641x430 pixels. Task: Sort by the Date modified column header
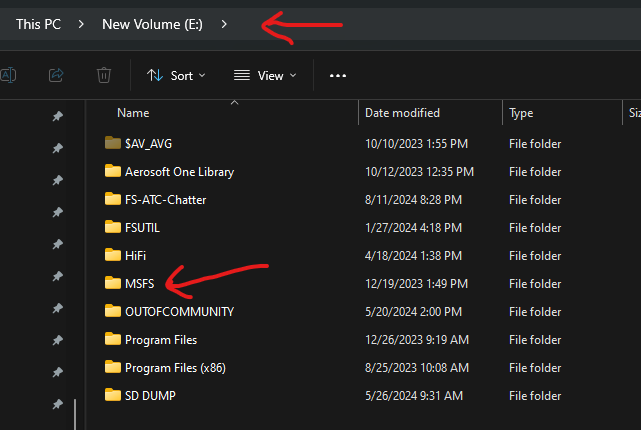click(402, 113)
